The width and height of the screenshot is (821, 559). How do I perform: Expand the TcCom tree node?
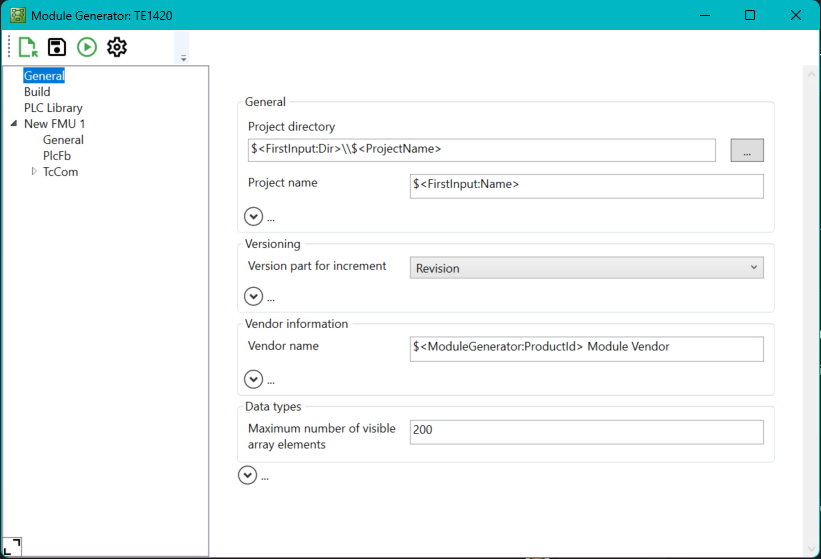click(x=34, y=172)
